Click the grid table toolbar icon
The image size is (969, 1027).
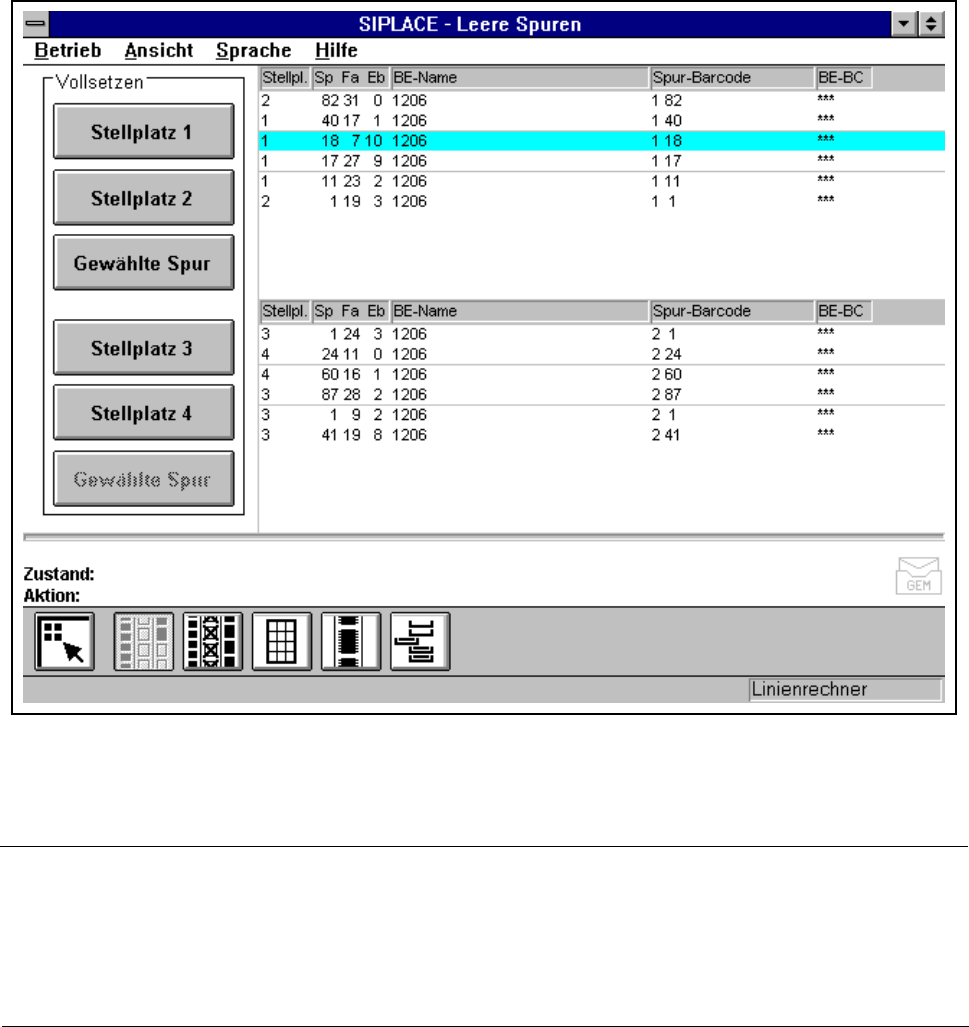282,641
